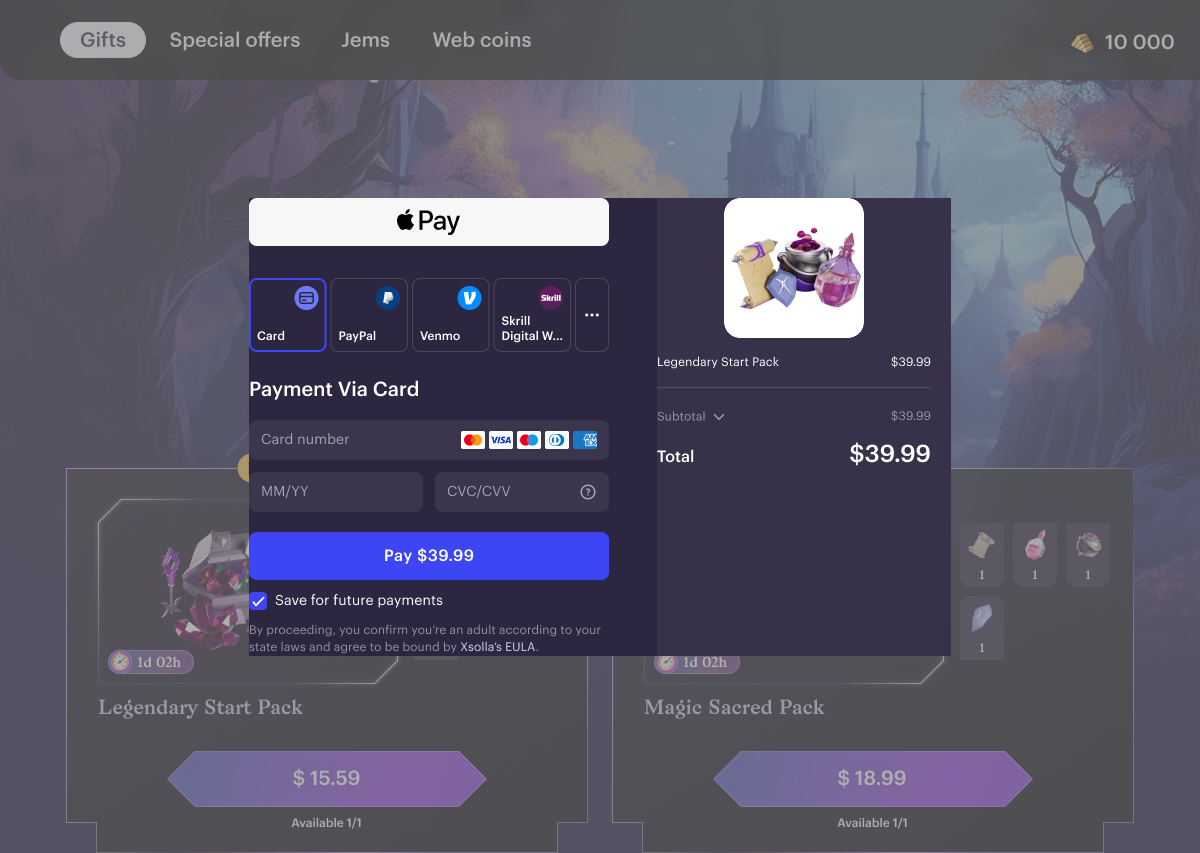Open the Xsolla's EULA link

coord(498,647)
